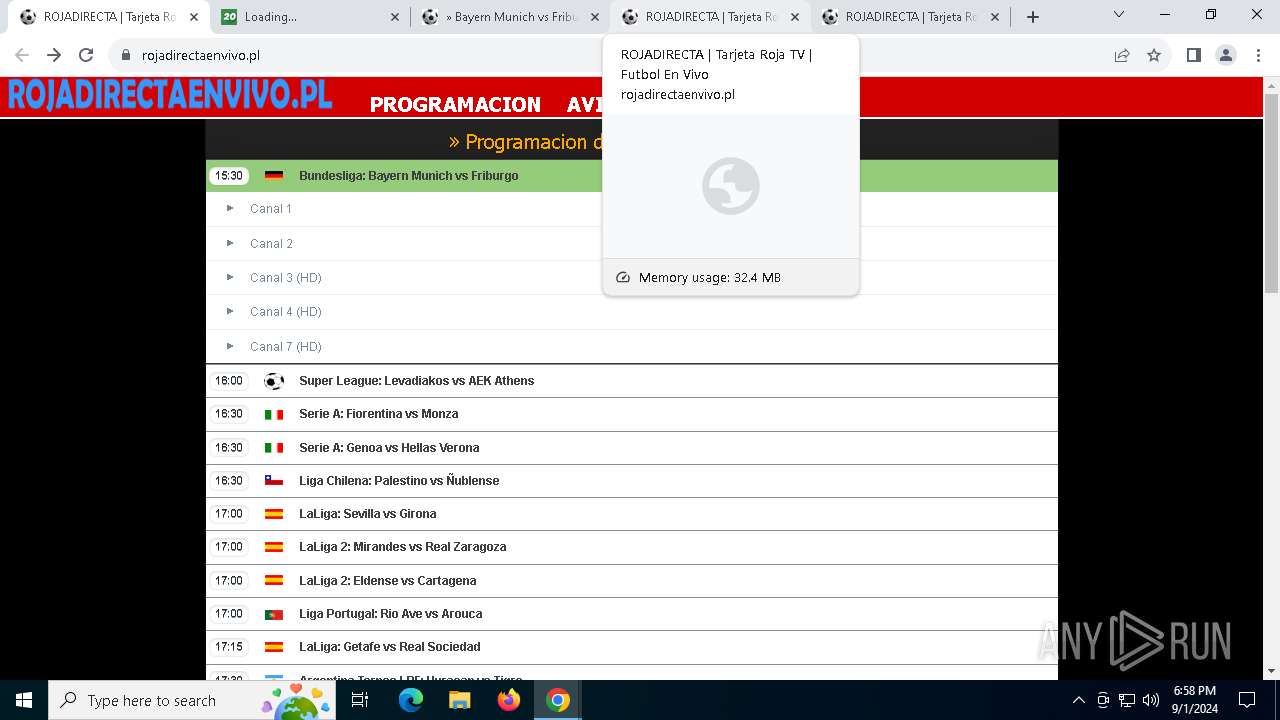This screenshot has width=1280, height=720.
Task: Reload the current page
Action: (86, 55)
